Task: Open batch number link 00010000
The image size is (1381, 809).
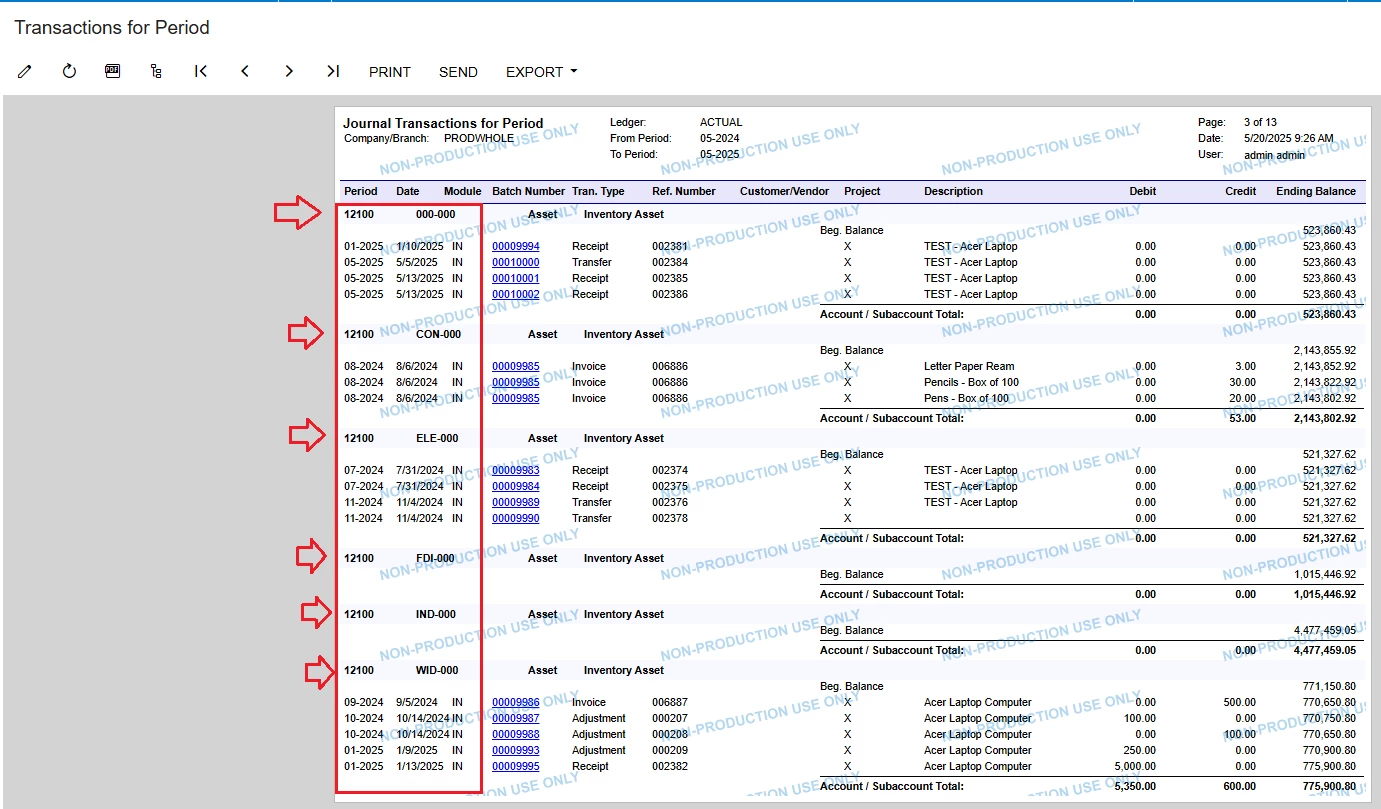Action: click(x=516, y=262)
